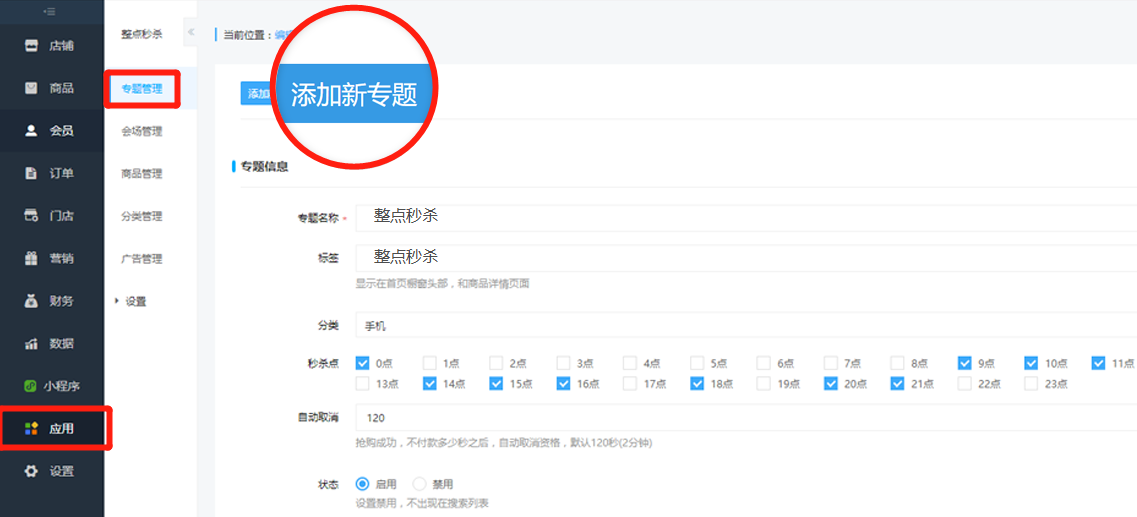Open 分类管理 in the submenu

click(x=142, y=216)
